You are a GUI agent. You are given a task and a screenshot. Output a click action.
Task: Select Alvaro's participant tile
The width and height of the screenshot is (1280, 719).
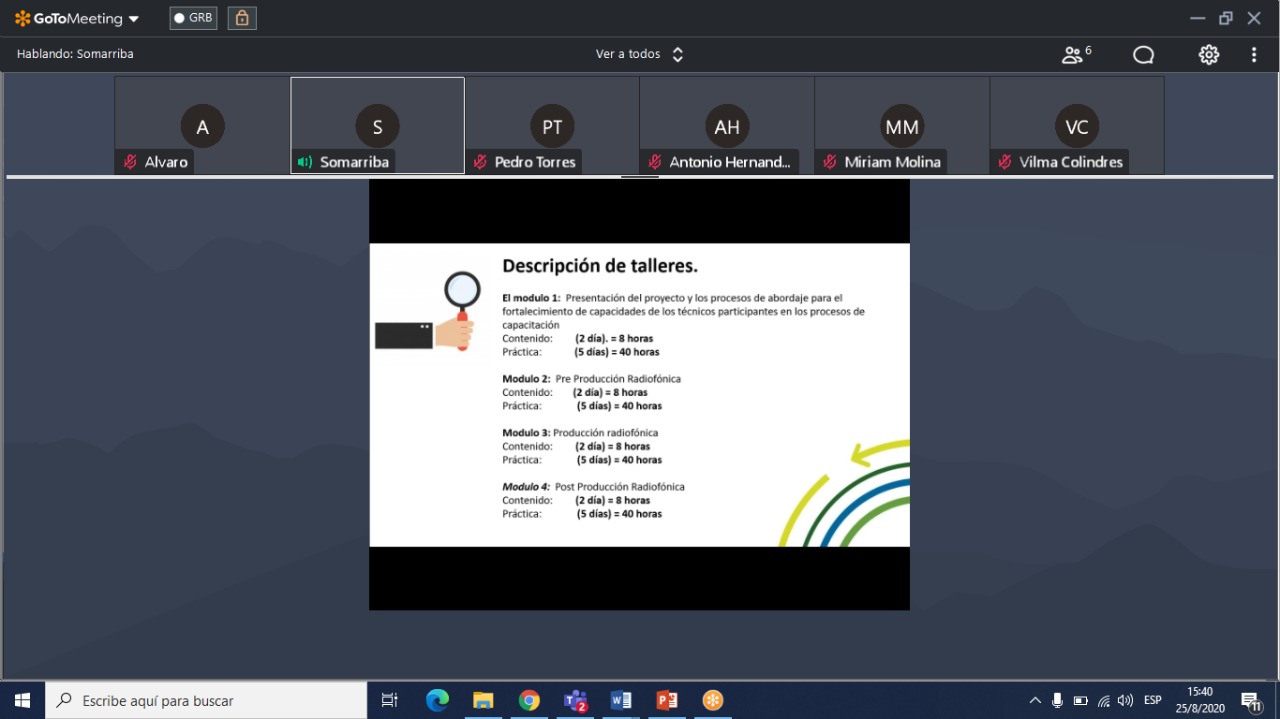pos(202,125)
